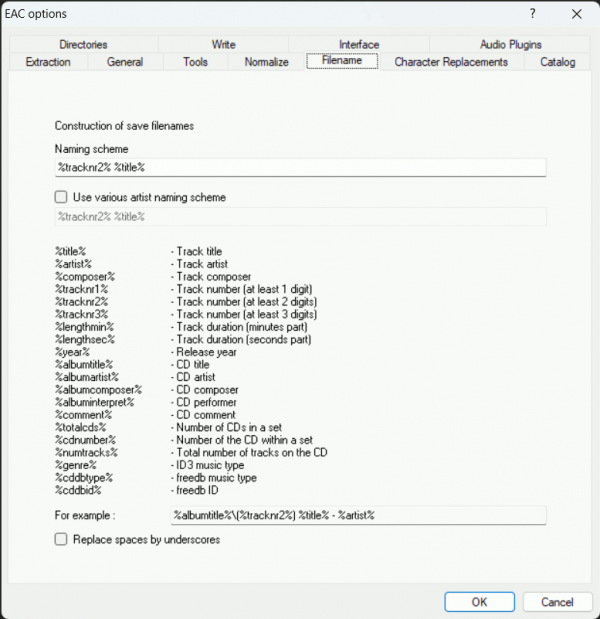This screenshot has width=600, height=619.
Task: Click the Naming scheme input field
Action: click(x=300, y=167)
